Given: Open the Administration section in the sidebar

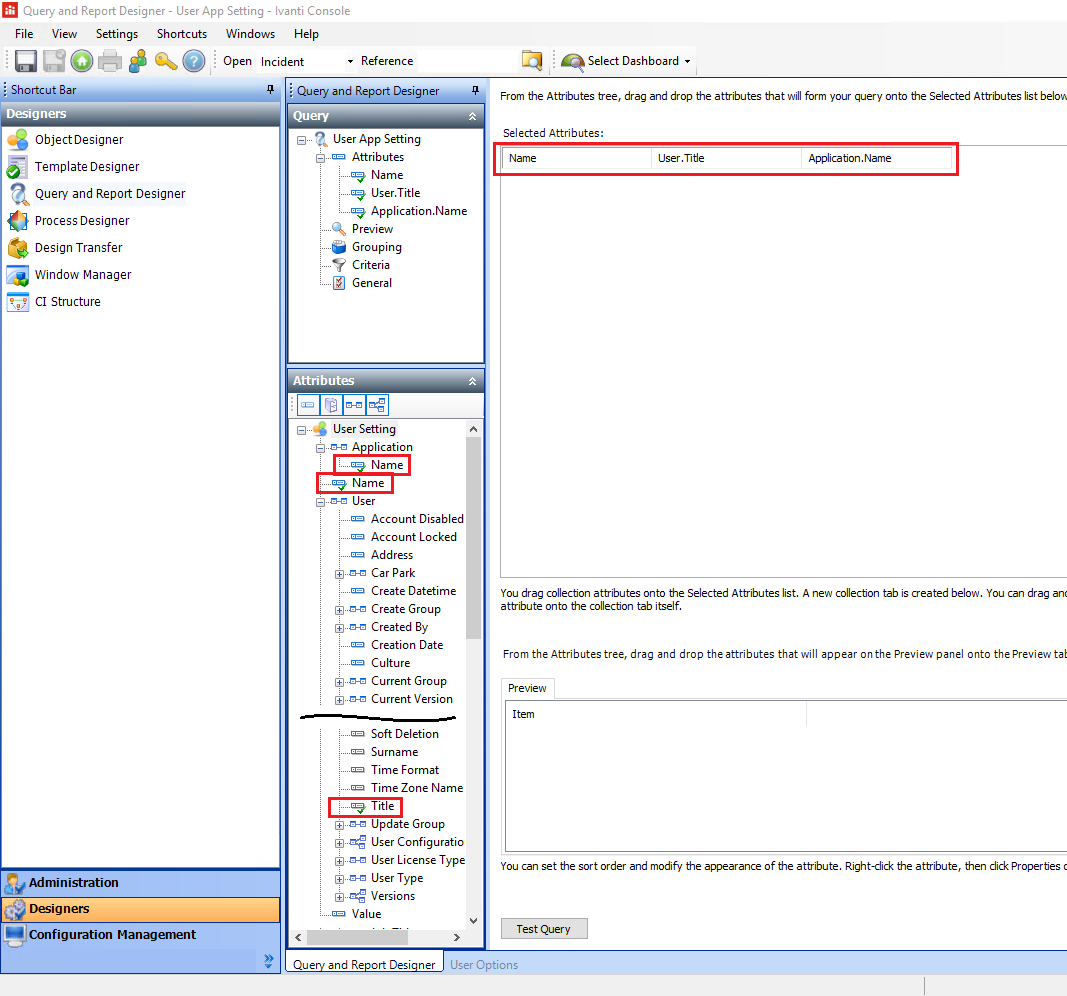Looking at the screenshot, I should coord(74,883).
